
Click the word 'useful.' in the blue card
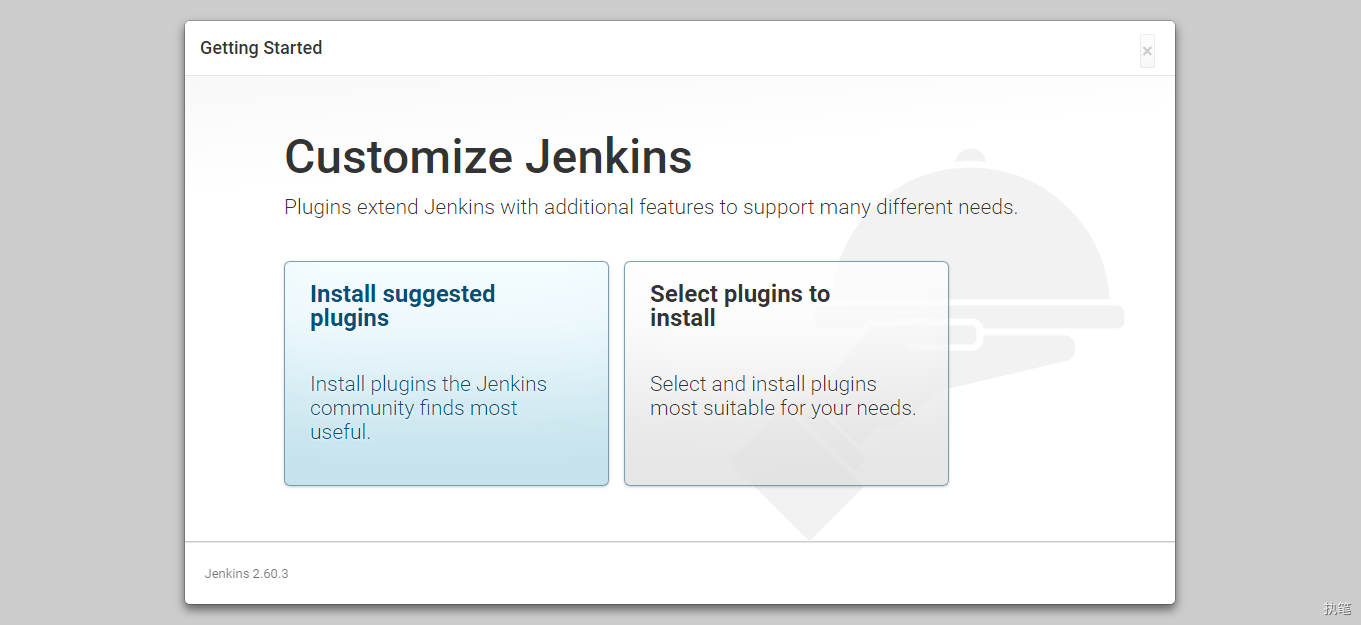click(340, 432)
